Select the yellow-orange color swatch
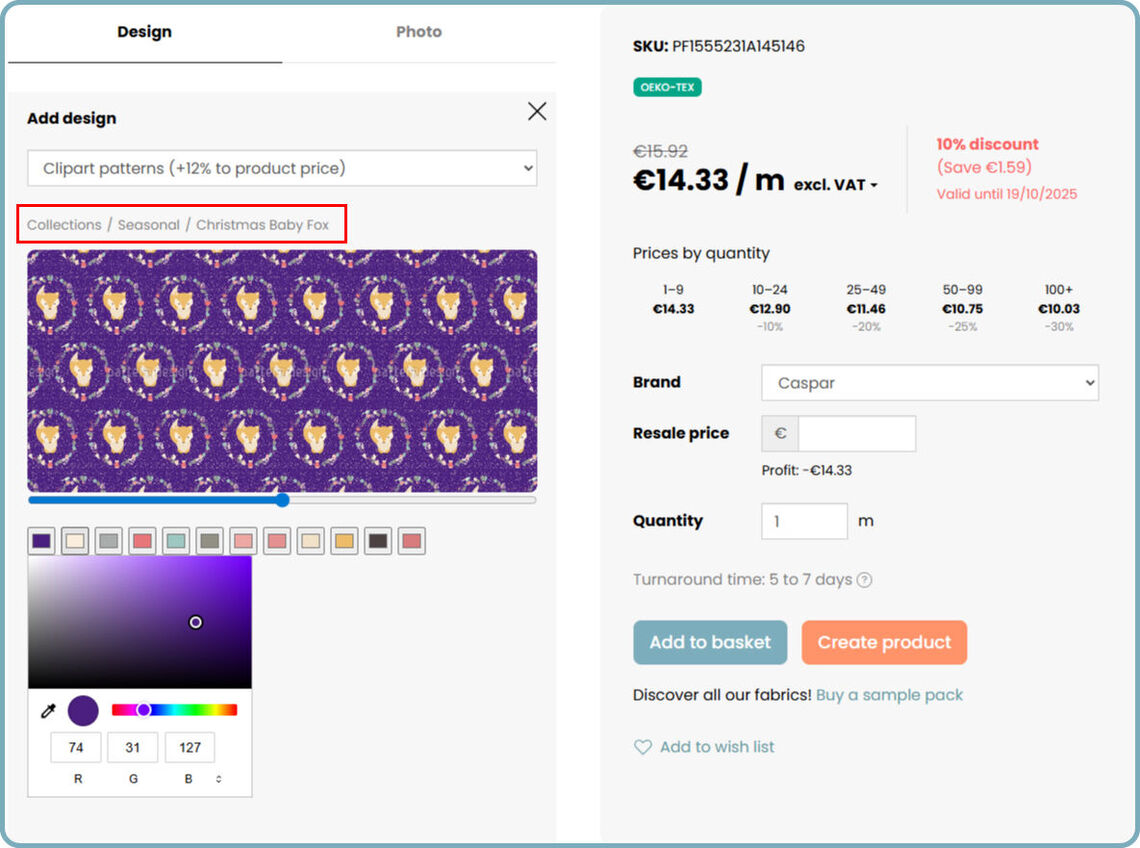Screen dimensions: 1140x848 click(x=344, y=541)
